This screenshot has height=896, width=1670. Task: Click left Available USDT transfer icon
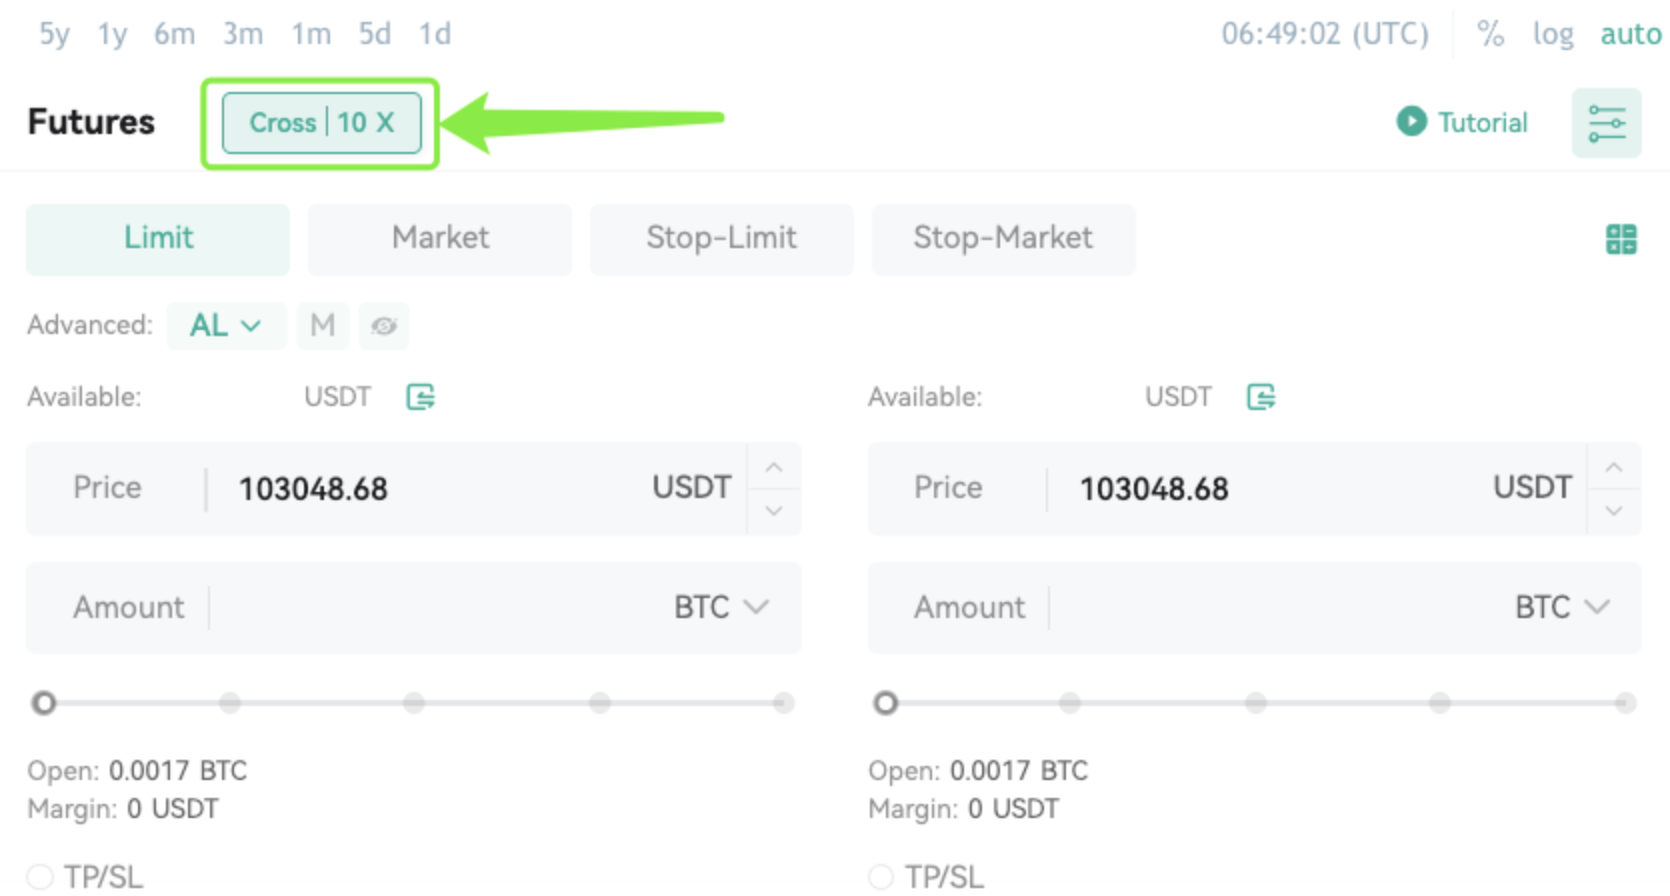pyautogui.click(x=420, y=397)
